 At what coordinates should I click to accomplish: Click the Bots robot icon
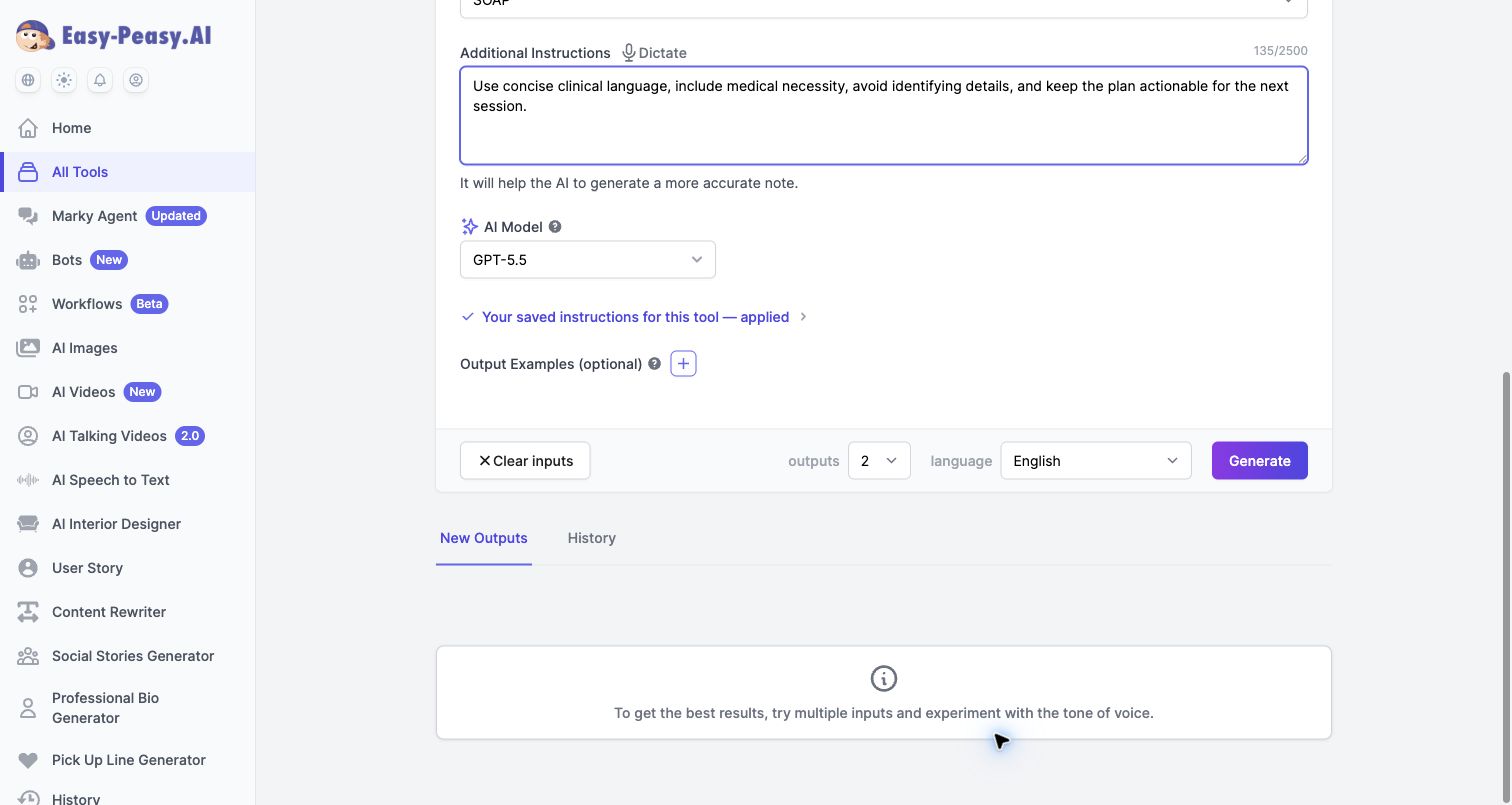point(28,260)
